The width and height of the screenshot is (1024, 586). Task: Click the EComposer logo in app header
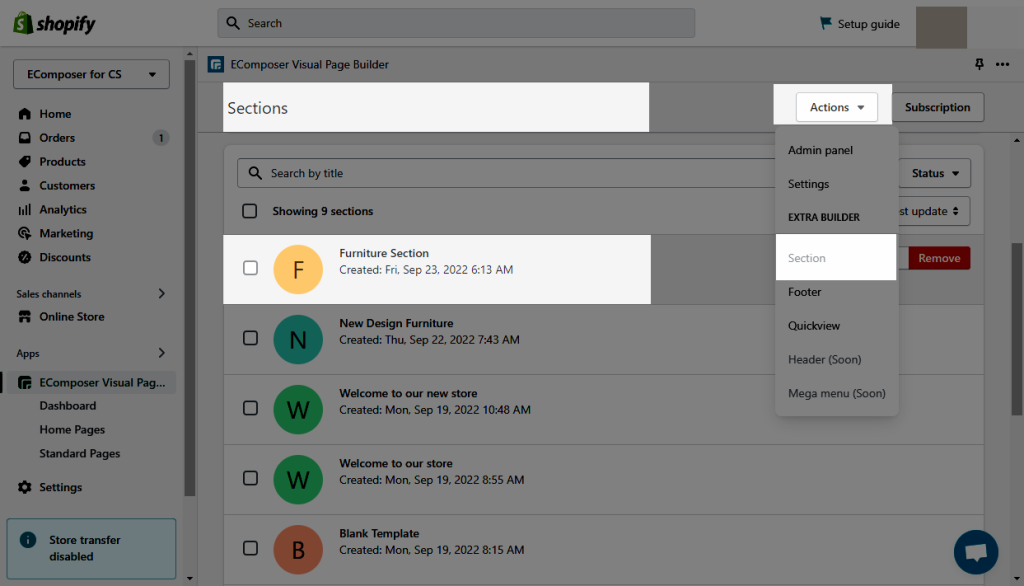(x=216, y=65)
